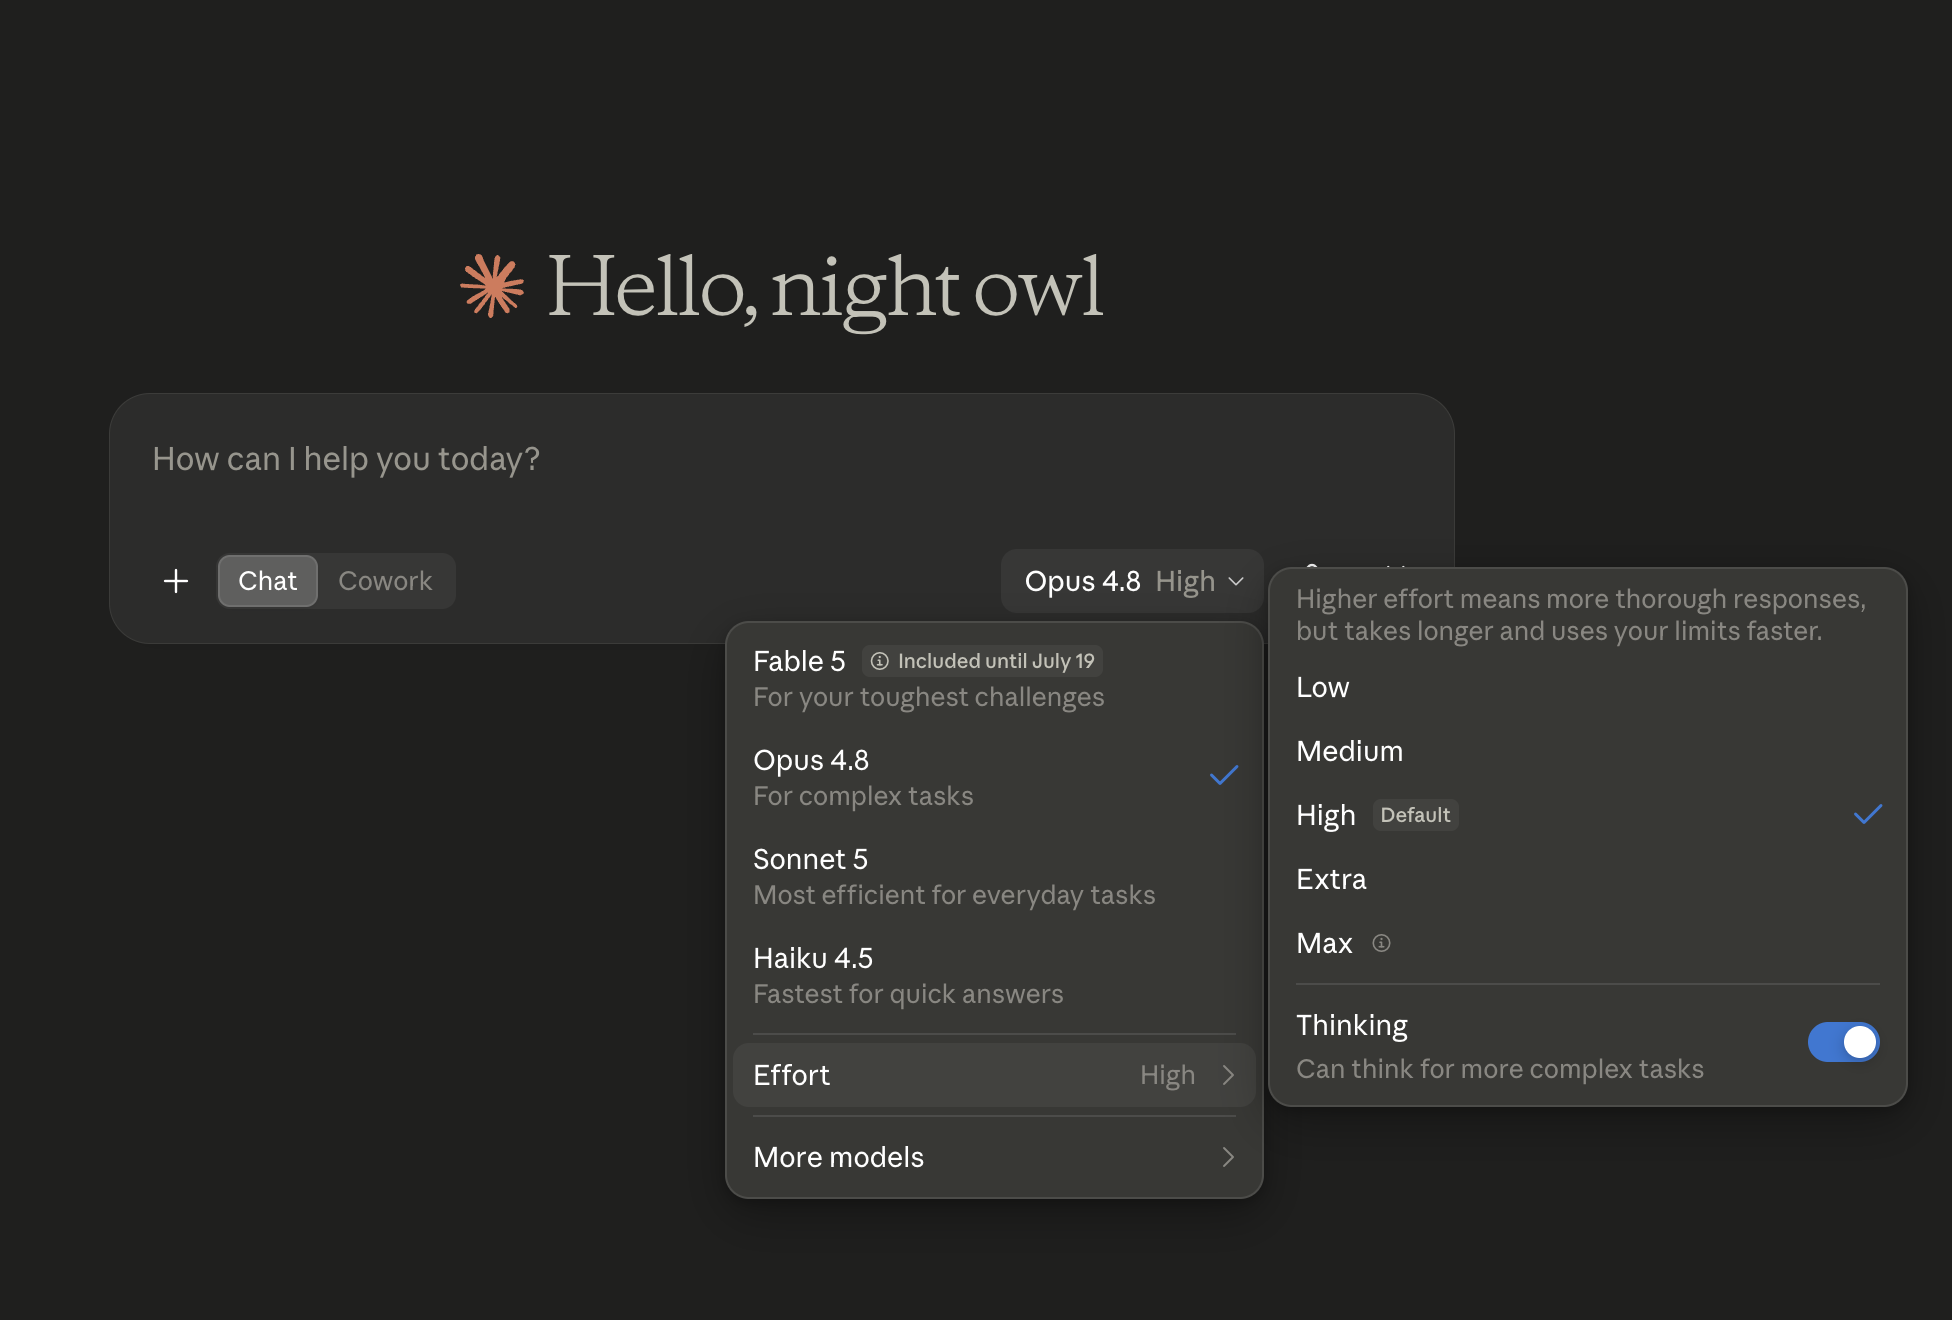This screenshot has height=1320, width=1952.
Task: Click the info icon next to Max
Action: point(1381,943)
